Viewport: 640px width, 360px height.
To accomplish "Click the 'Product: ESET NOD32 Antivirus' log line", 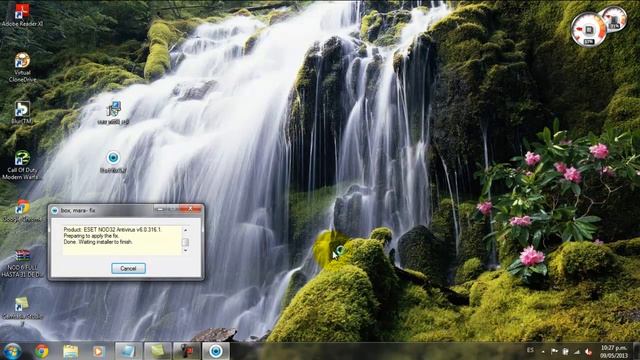I will (112, 229).
